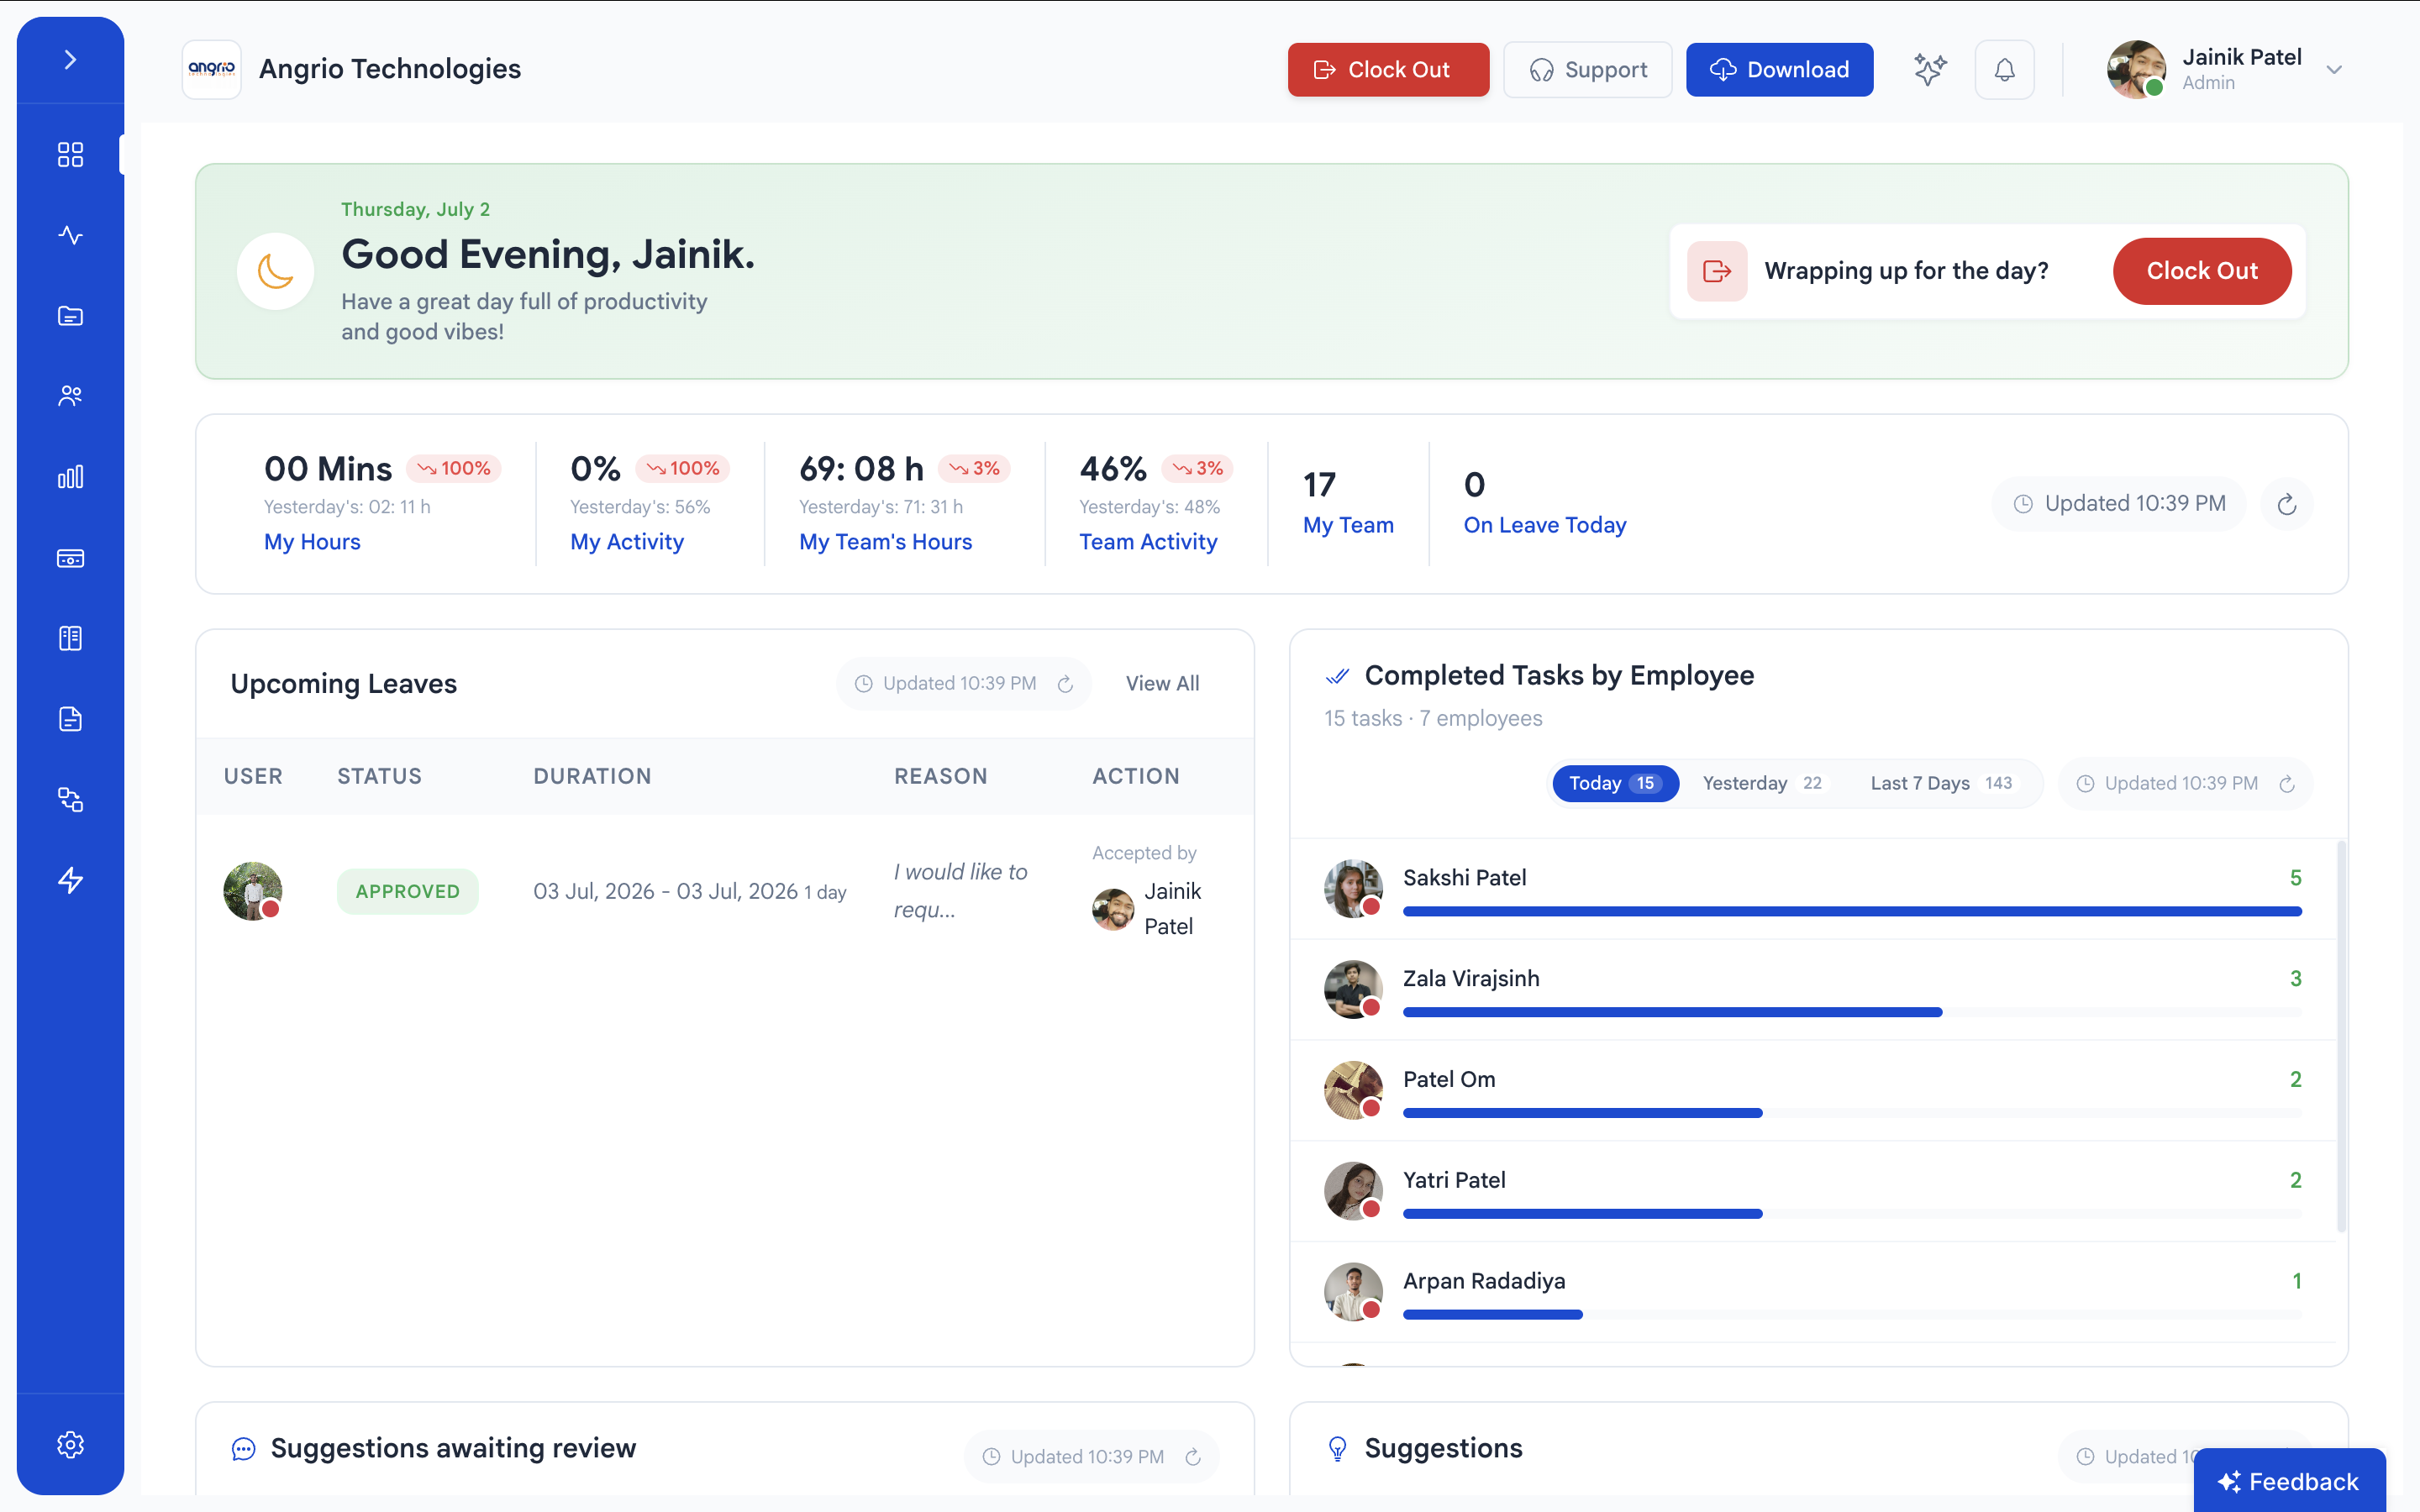
Task: Click the chat bubble icon beside Suggestions awaiting review
Action: tap(243, 1448)
